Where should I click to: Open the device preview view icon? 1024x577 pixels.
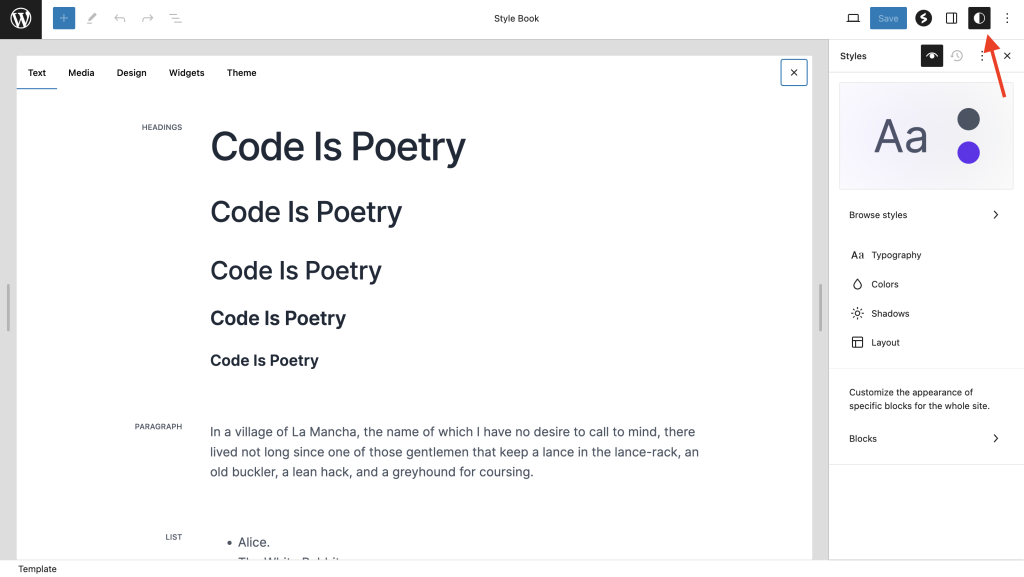click(853, 18)
